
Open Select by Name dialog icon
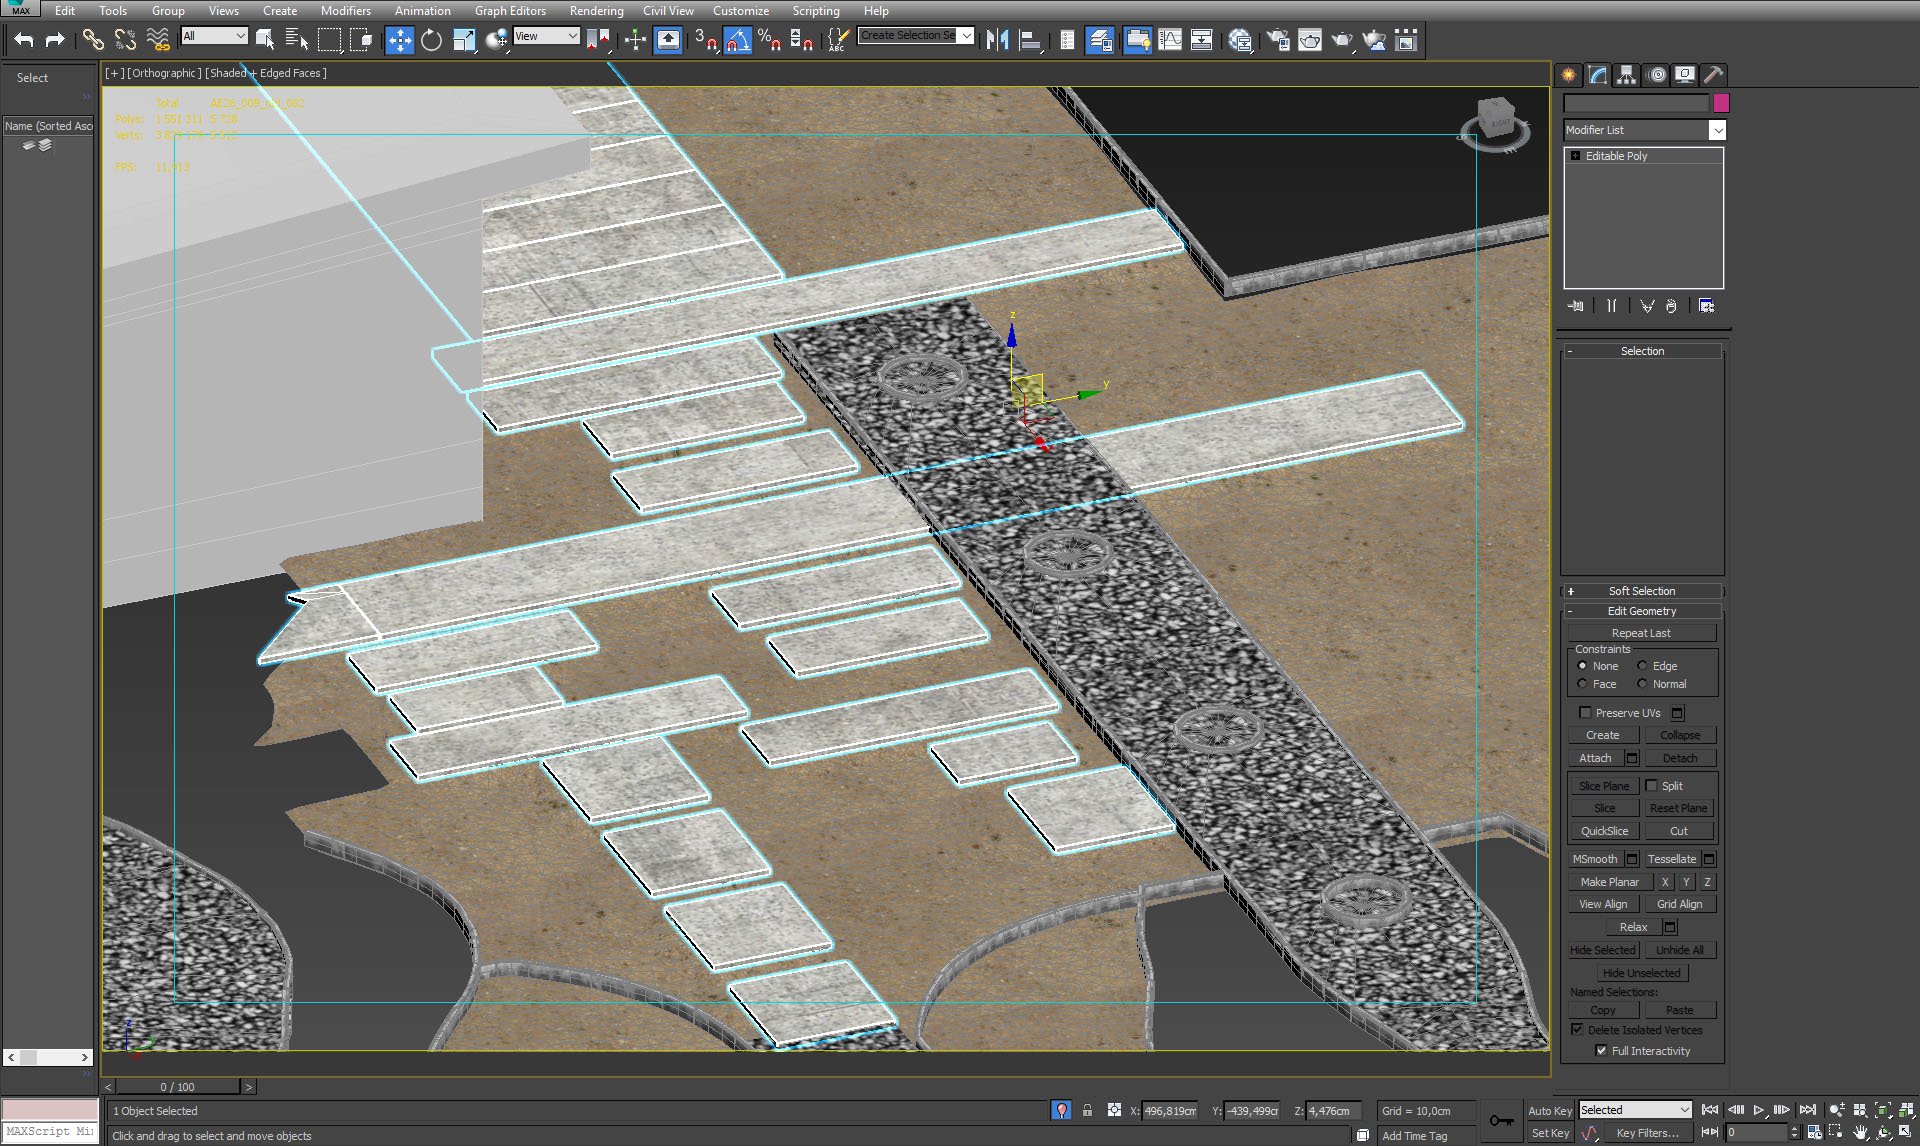pos(297,40)
